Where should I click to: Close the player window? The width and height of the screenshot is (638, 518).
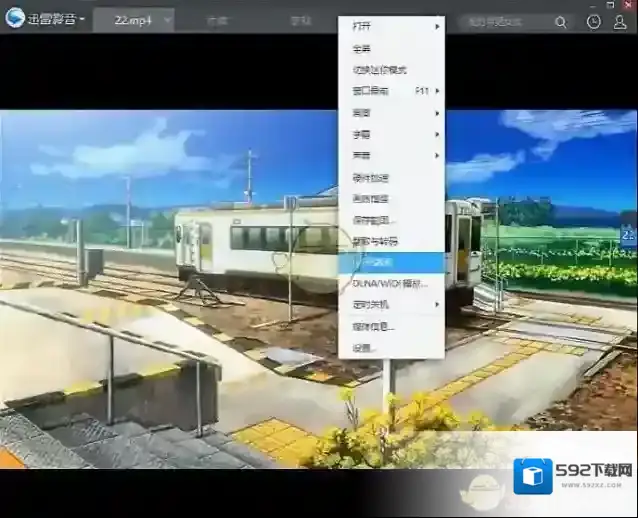coord(628,5)
